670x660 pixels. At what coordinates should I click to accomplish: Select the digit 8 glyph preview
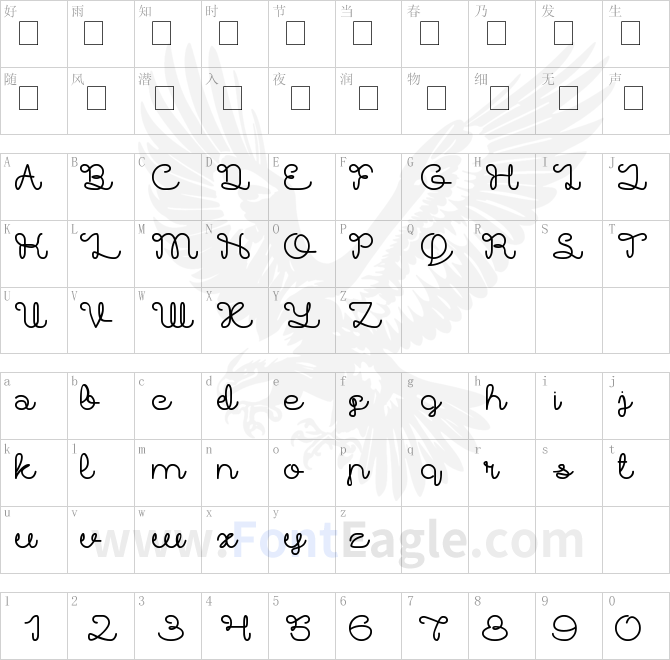(x=495, y=628)
